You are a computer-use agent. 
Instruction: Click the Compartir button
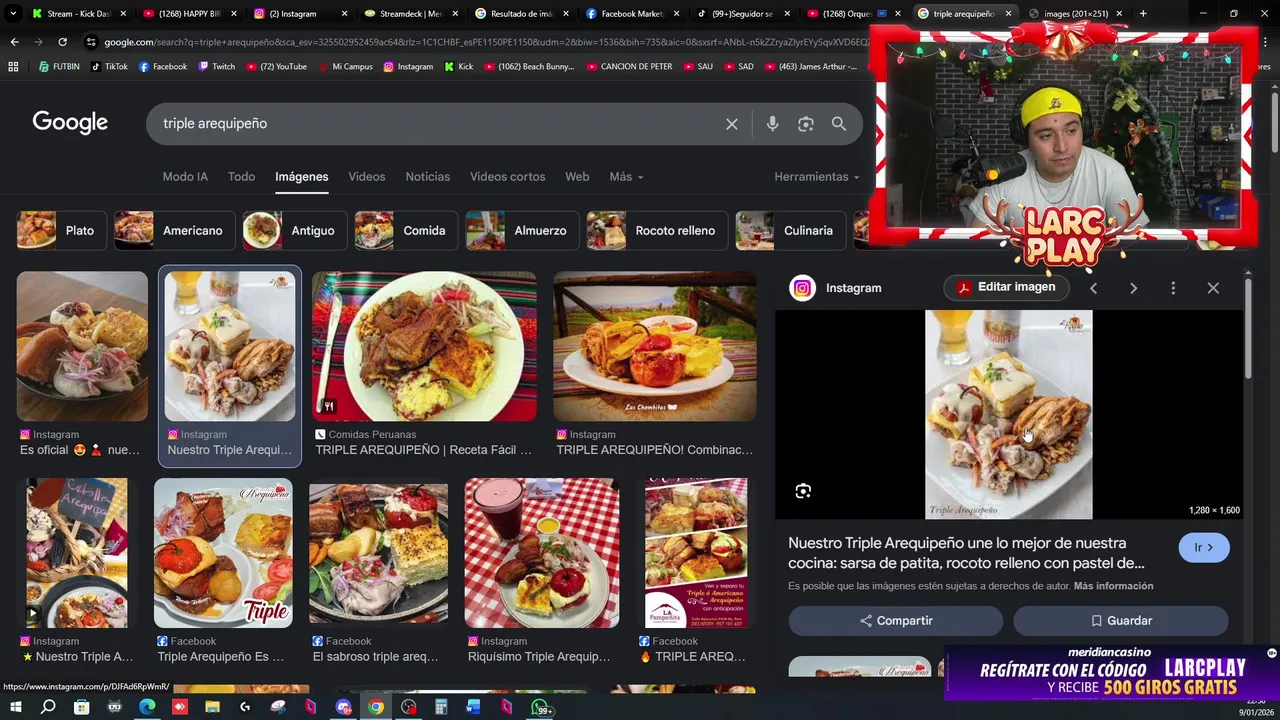(x=896, y=621)
